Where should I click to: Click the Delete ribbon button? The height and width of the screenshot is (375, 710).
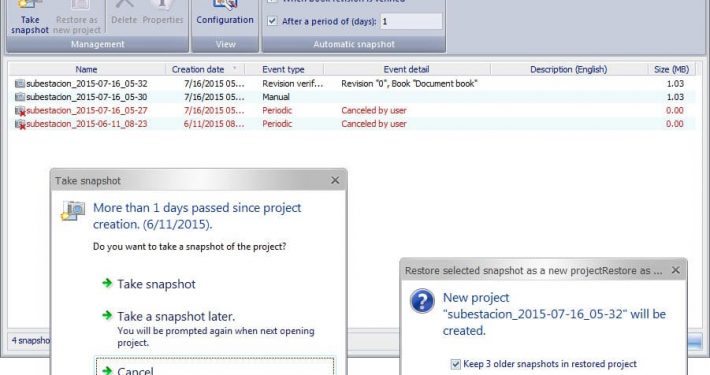click(124, 14)
